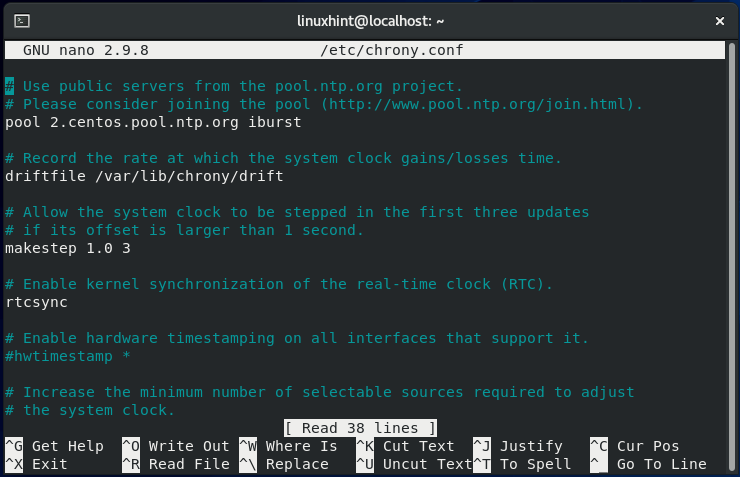The height and width of the screenshot is (477, 740).
Task: Click the ^X Exit shortcut
Action: tap(36, 464)
